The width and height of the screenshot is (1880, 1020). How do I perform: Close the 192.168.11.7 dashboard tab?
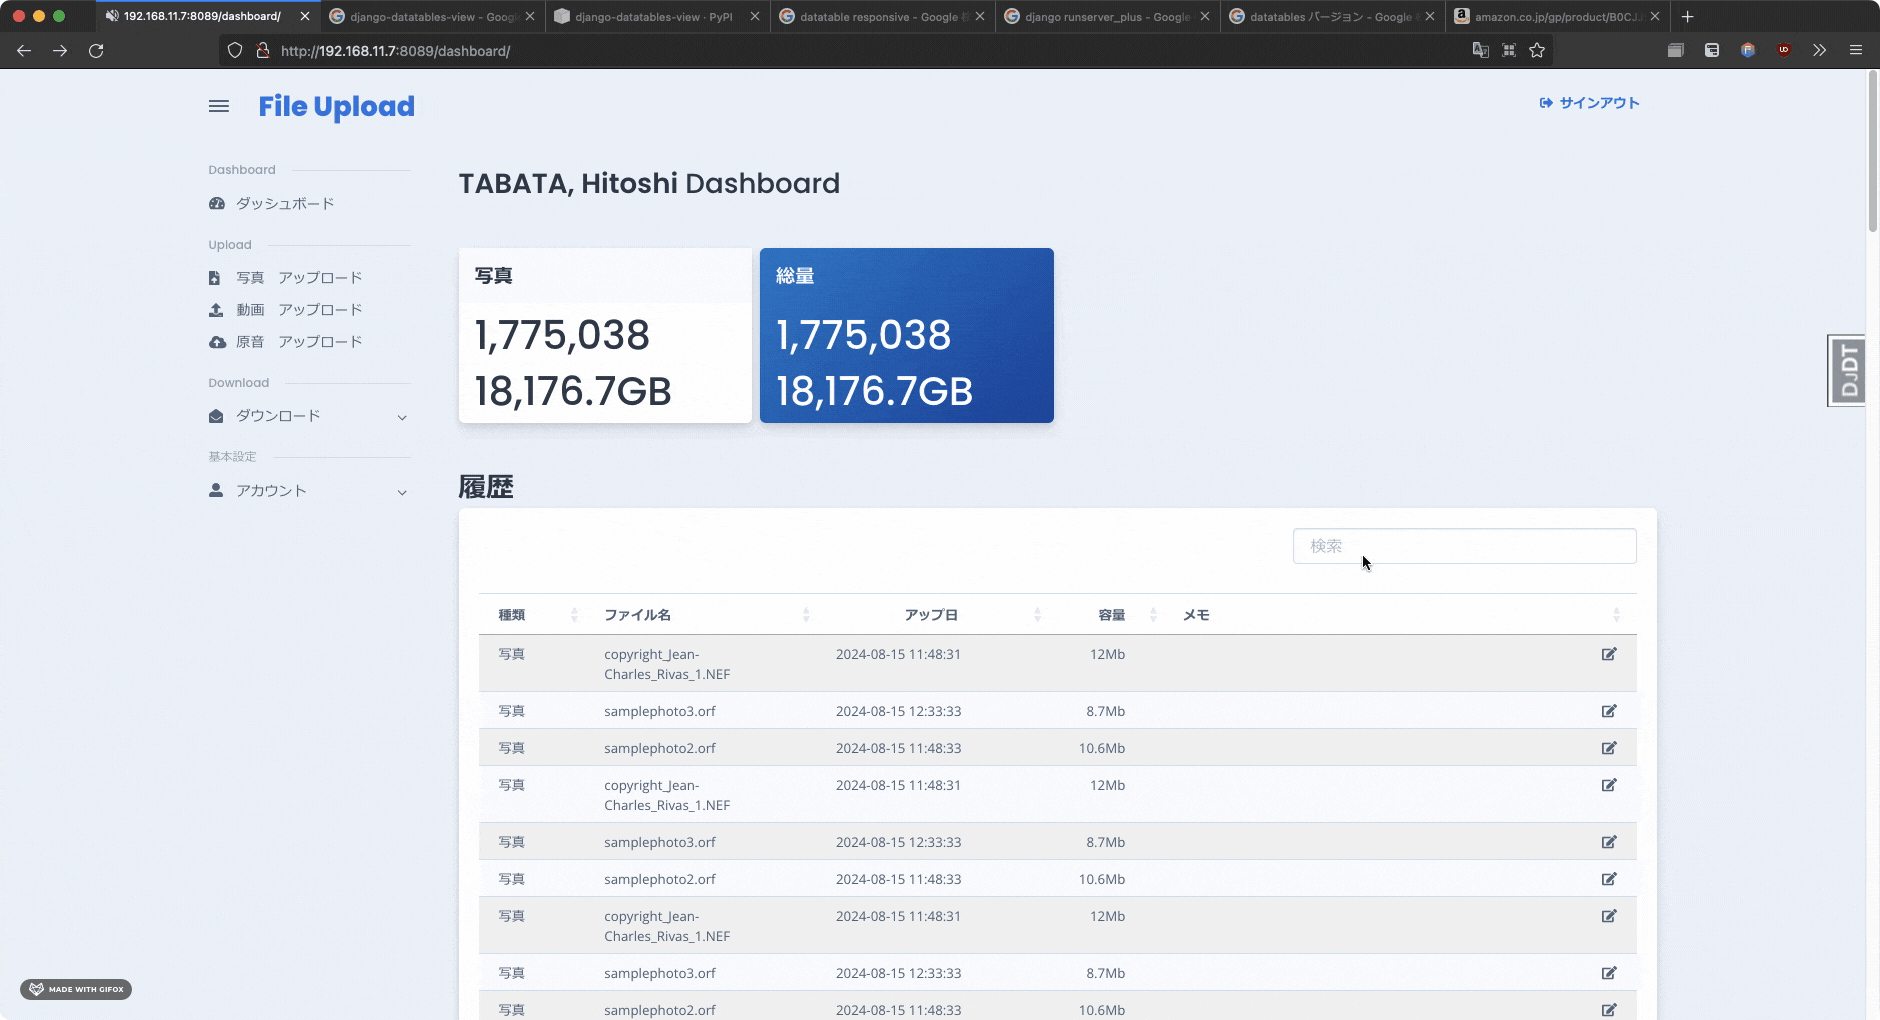click(305, 17)
